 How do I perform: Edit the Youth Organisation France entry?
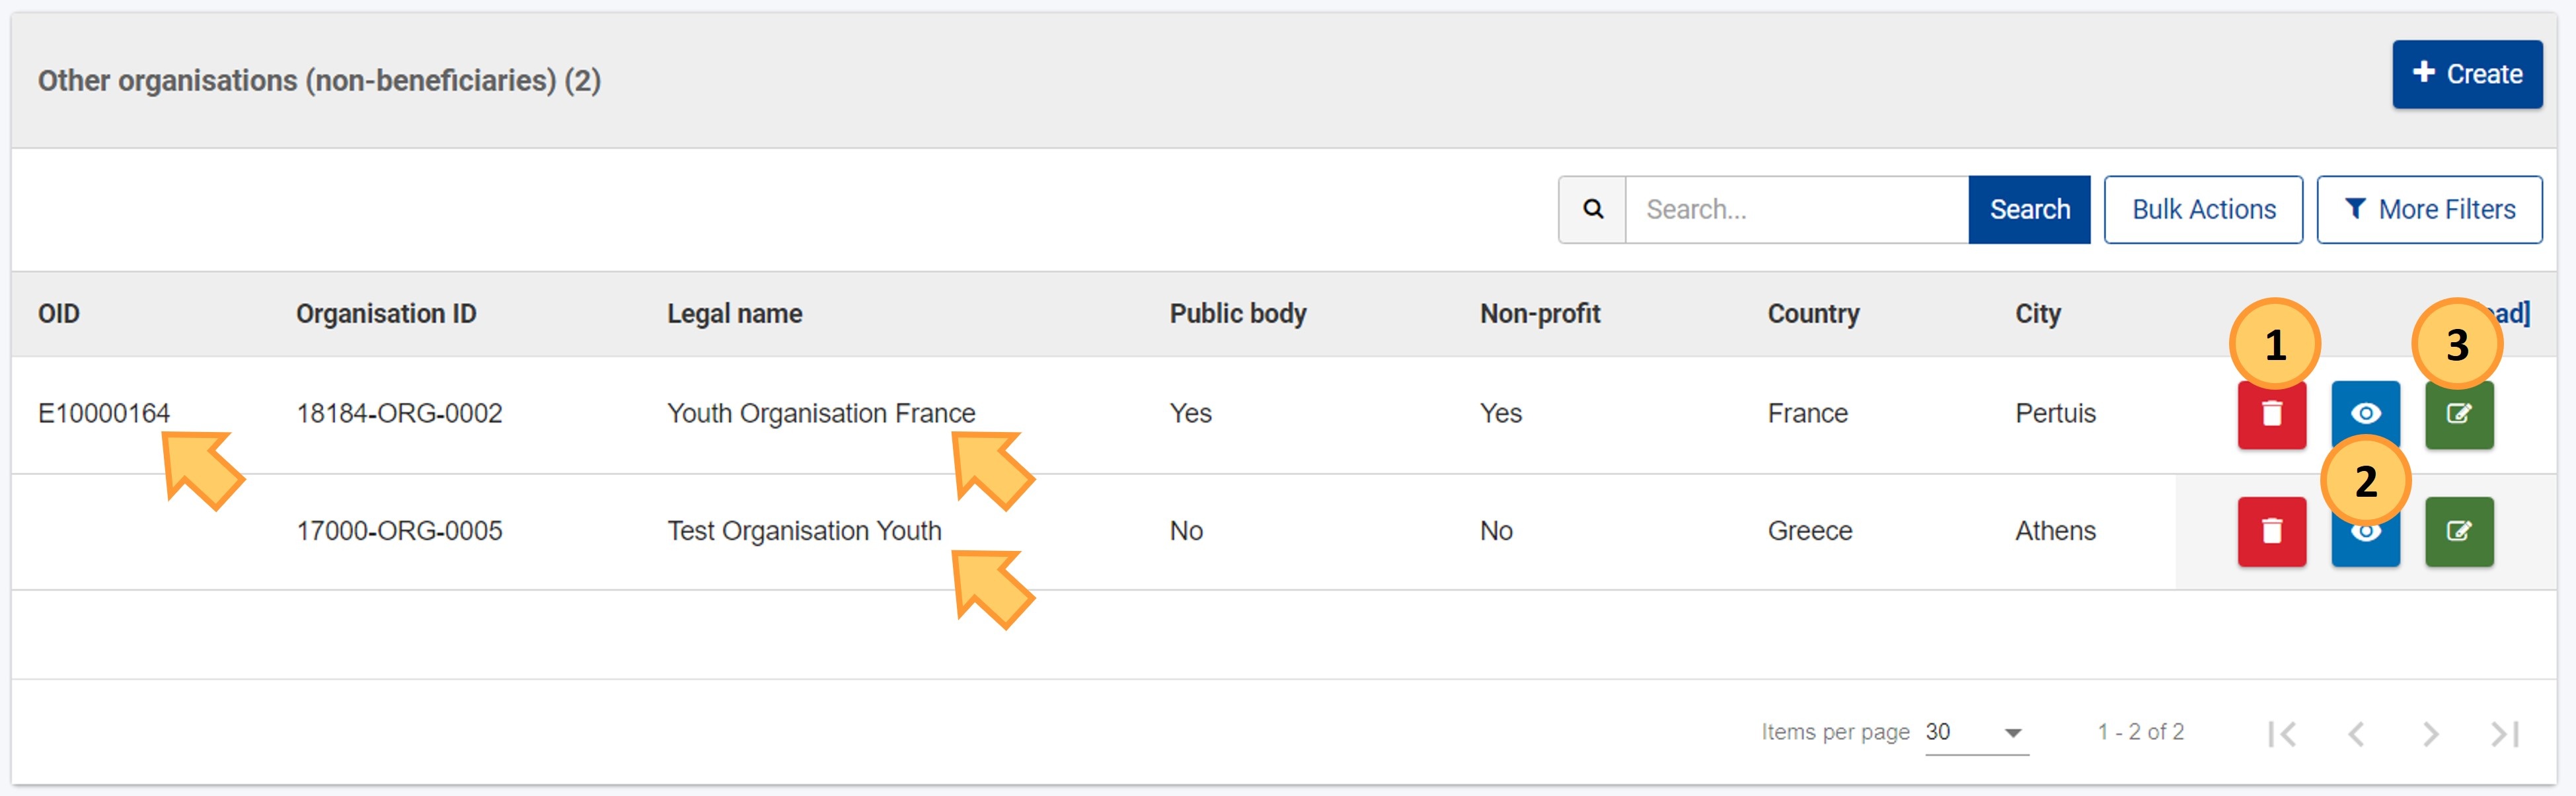[2459, 414]
